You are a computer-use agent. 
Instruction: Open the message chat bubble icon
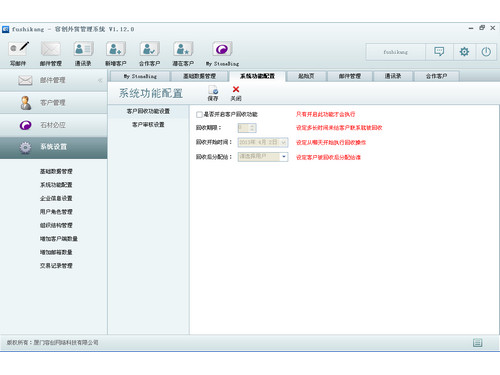[439, 52]
